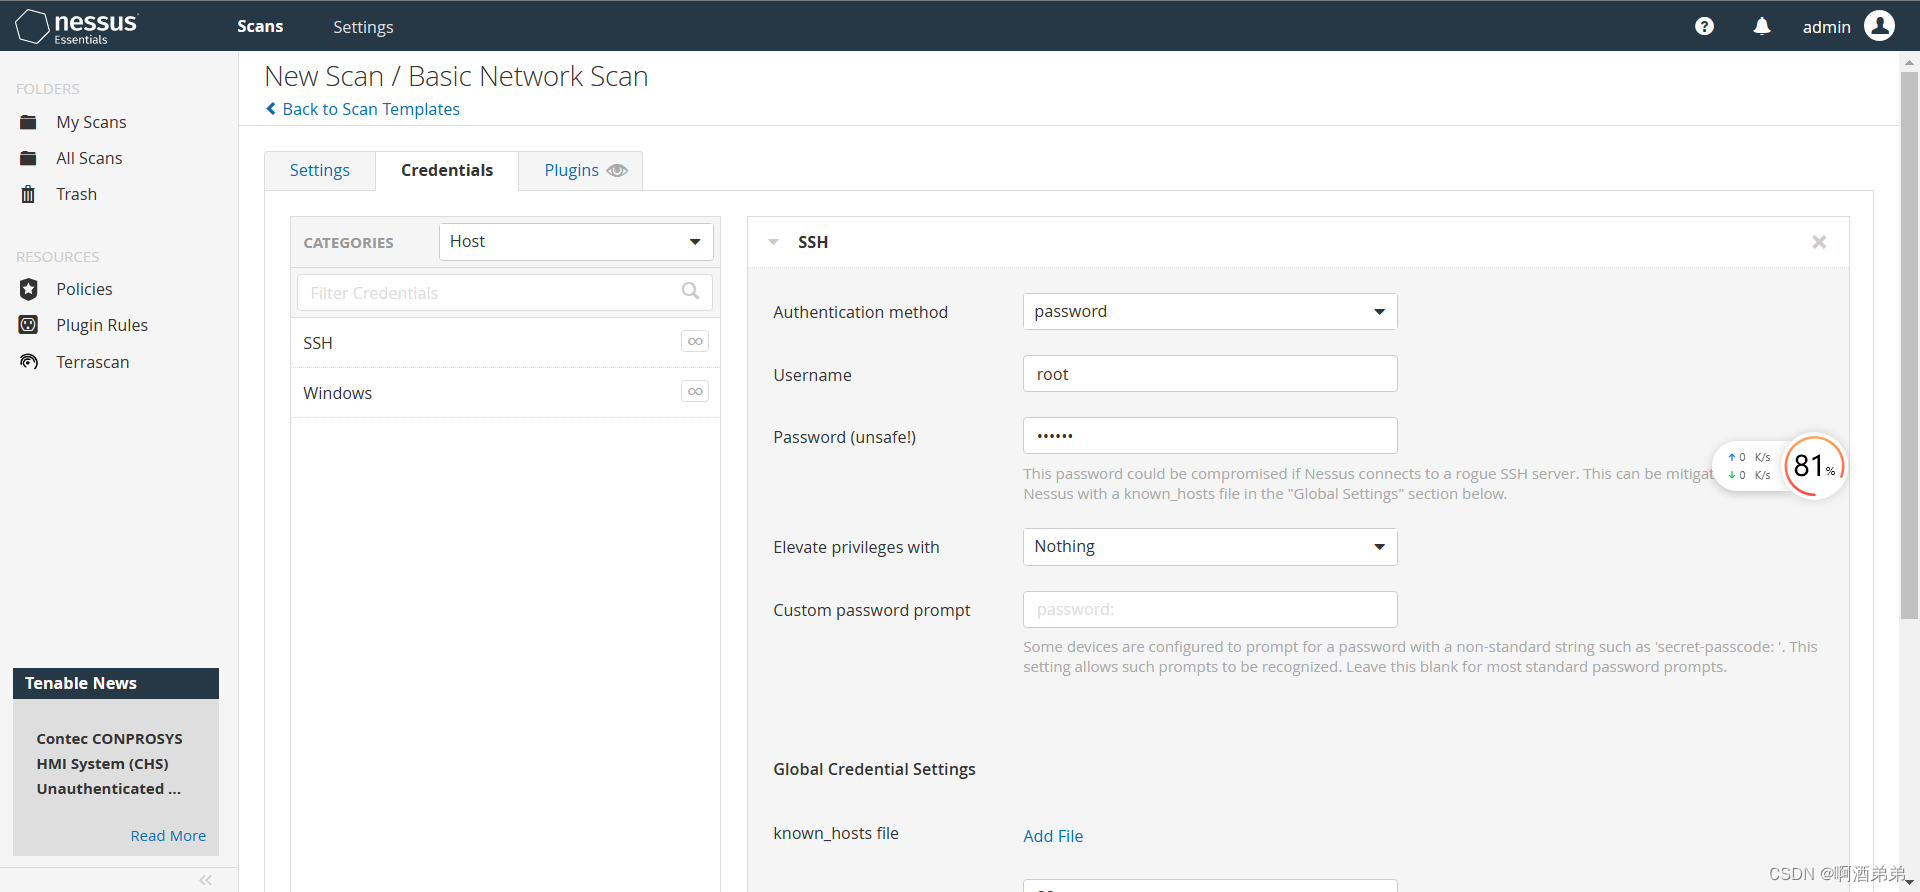Select SSH in the credentials list

tap(505, 343)
